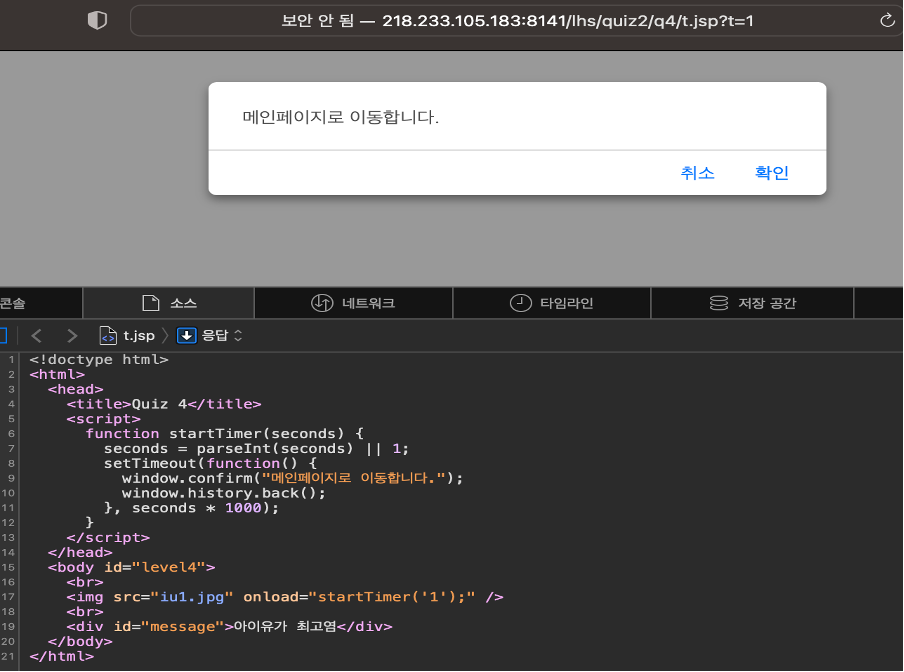Click the privacy shield icon
904x672 pixels.
click(97, 20)
